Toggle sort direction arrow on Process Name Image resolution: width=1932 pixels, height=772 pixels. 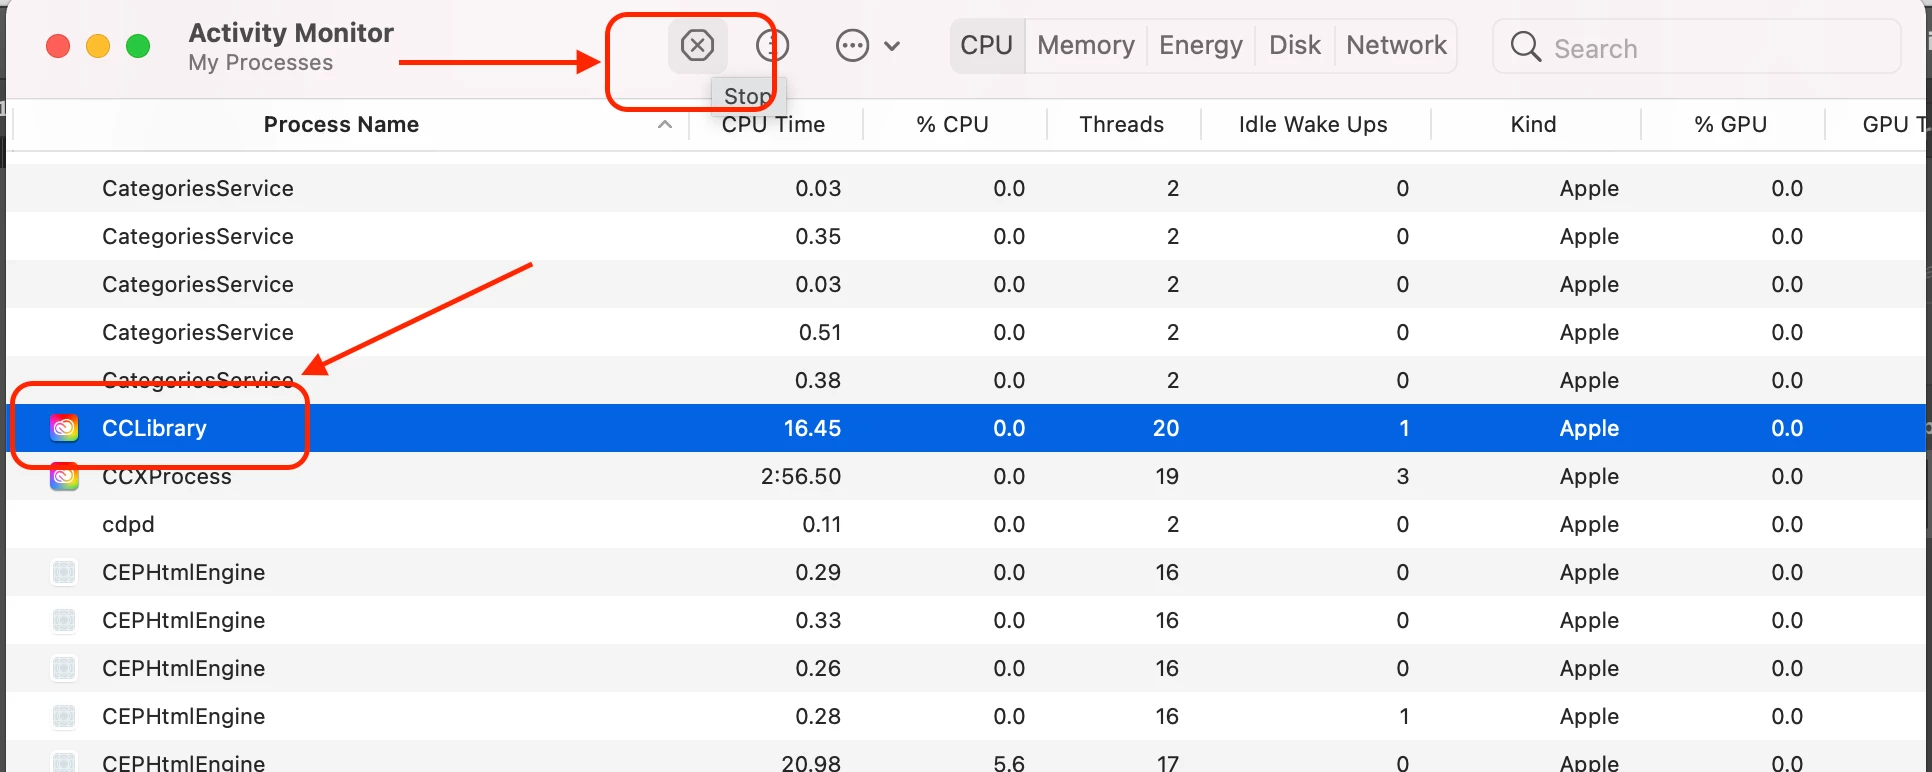coord(665,124)
